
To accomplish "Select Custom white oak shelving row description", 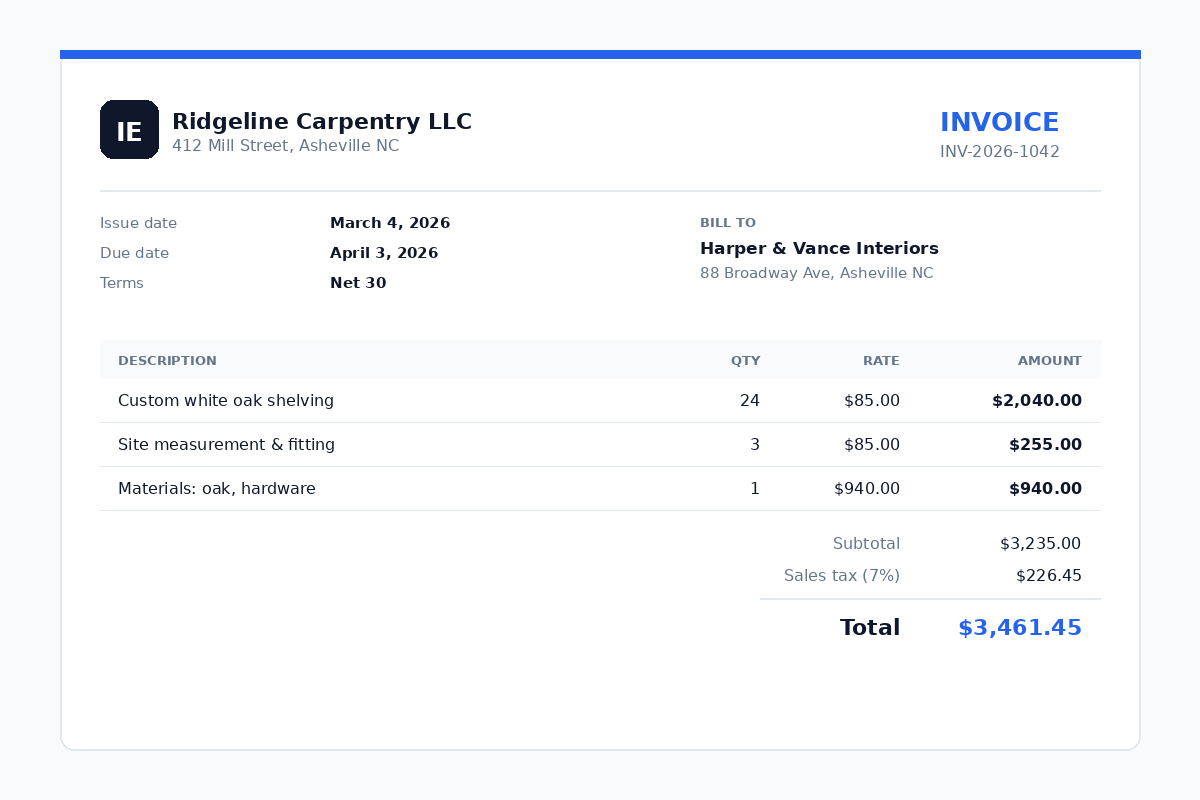I will 226,401.
